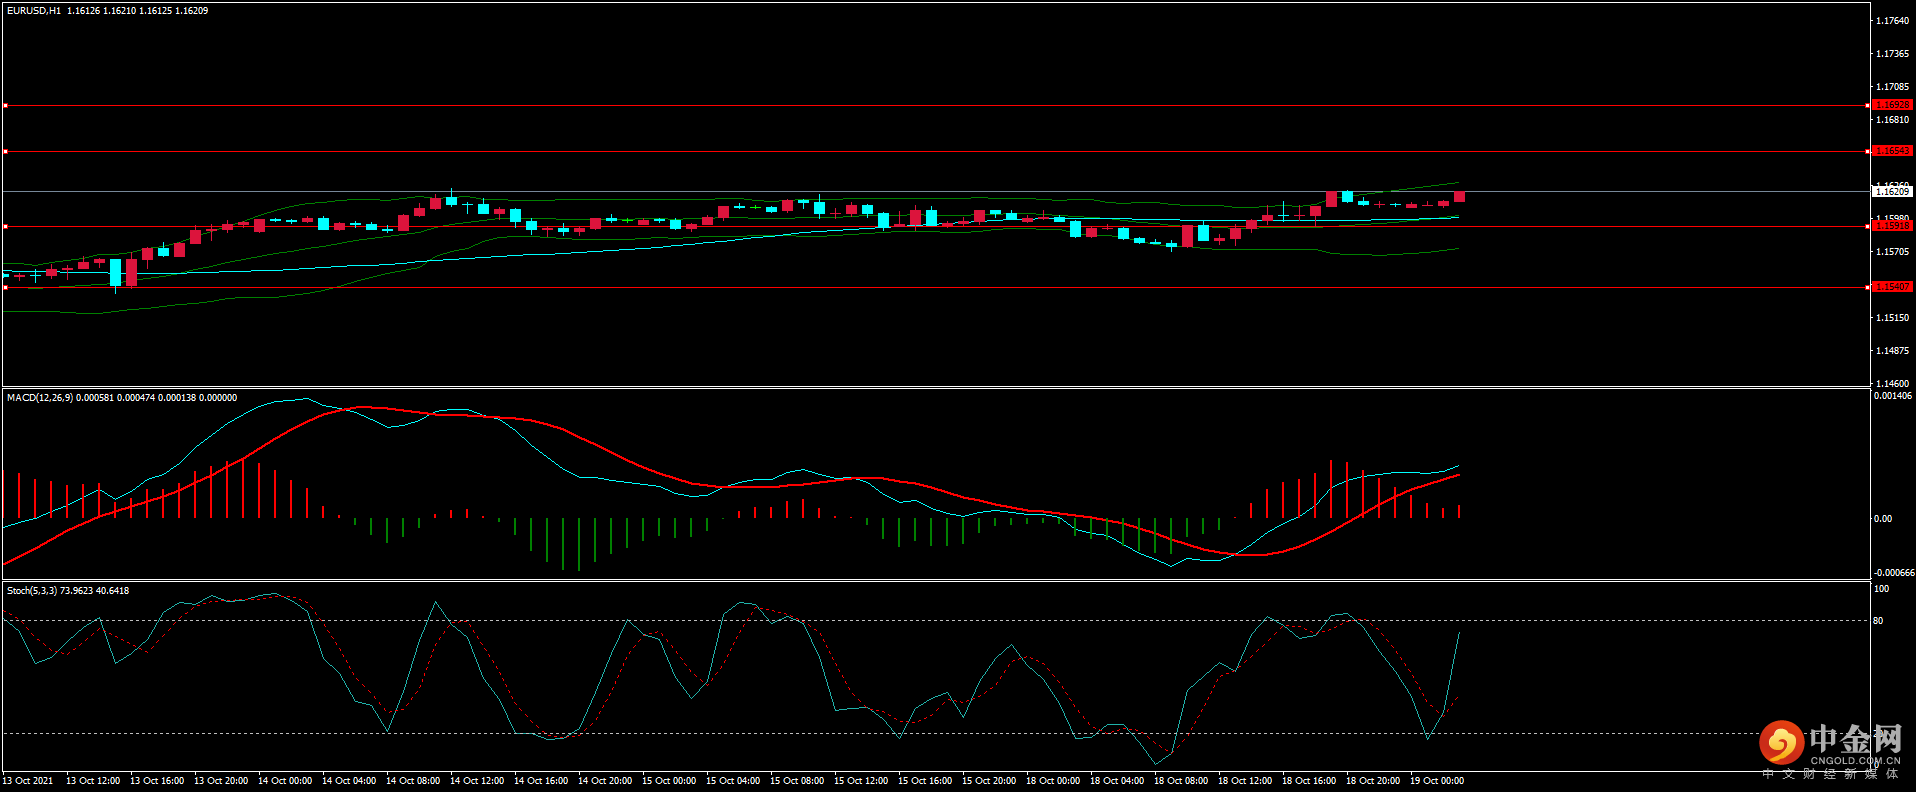The height and width of the screenshot is (792, 1916).
Task: Click the 15 Oct 16:00 time label
Action: click(925, 781)
